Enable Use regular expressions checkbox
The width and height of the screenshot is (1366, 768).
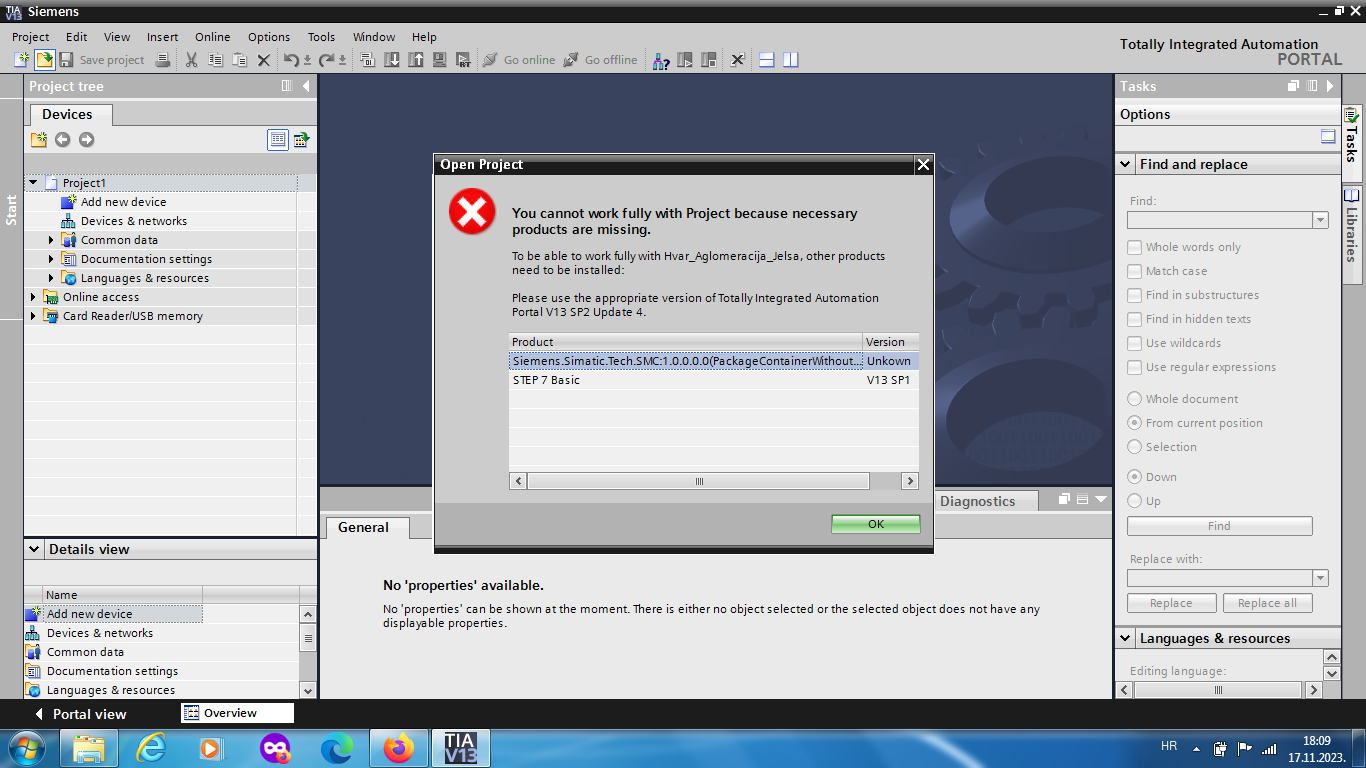(x=1134, y=367)
